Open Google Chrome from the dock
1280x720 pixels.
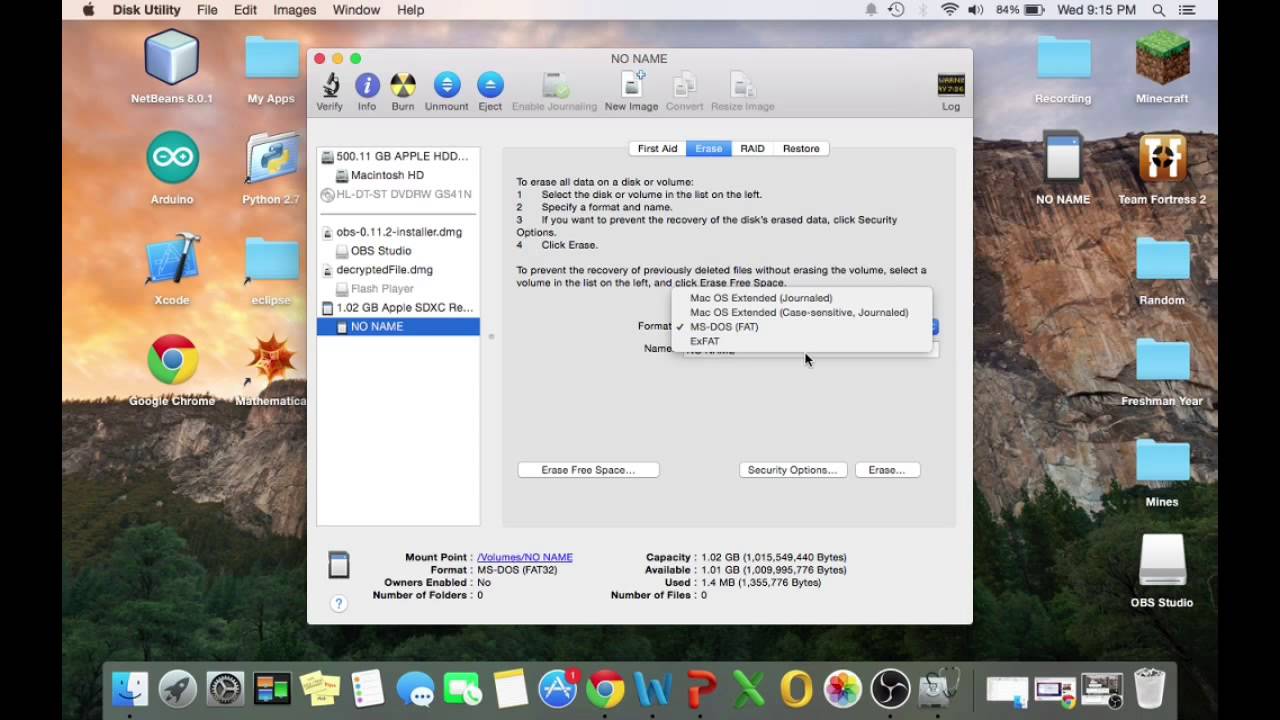605,688
